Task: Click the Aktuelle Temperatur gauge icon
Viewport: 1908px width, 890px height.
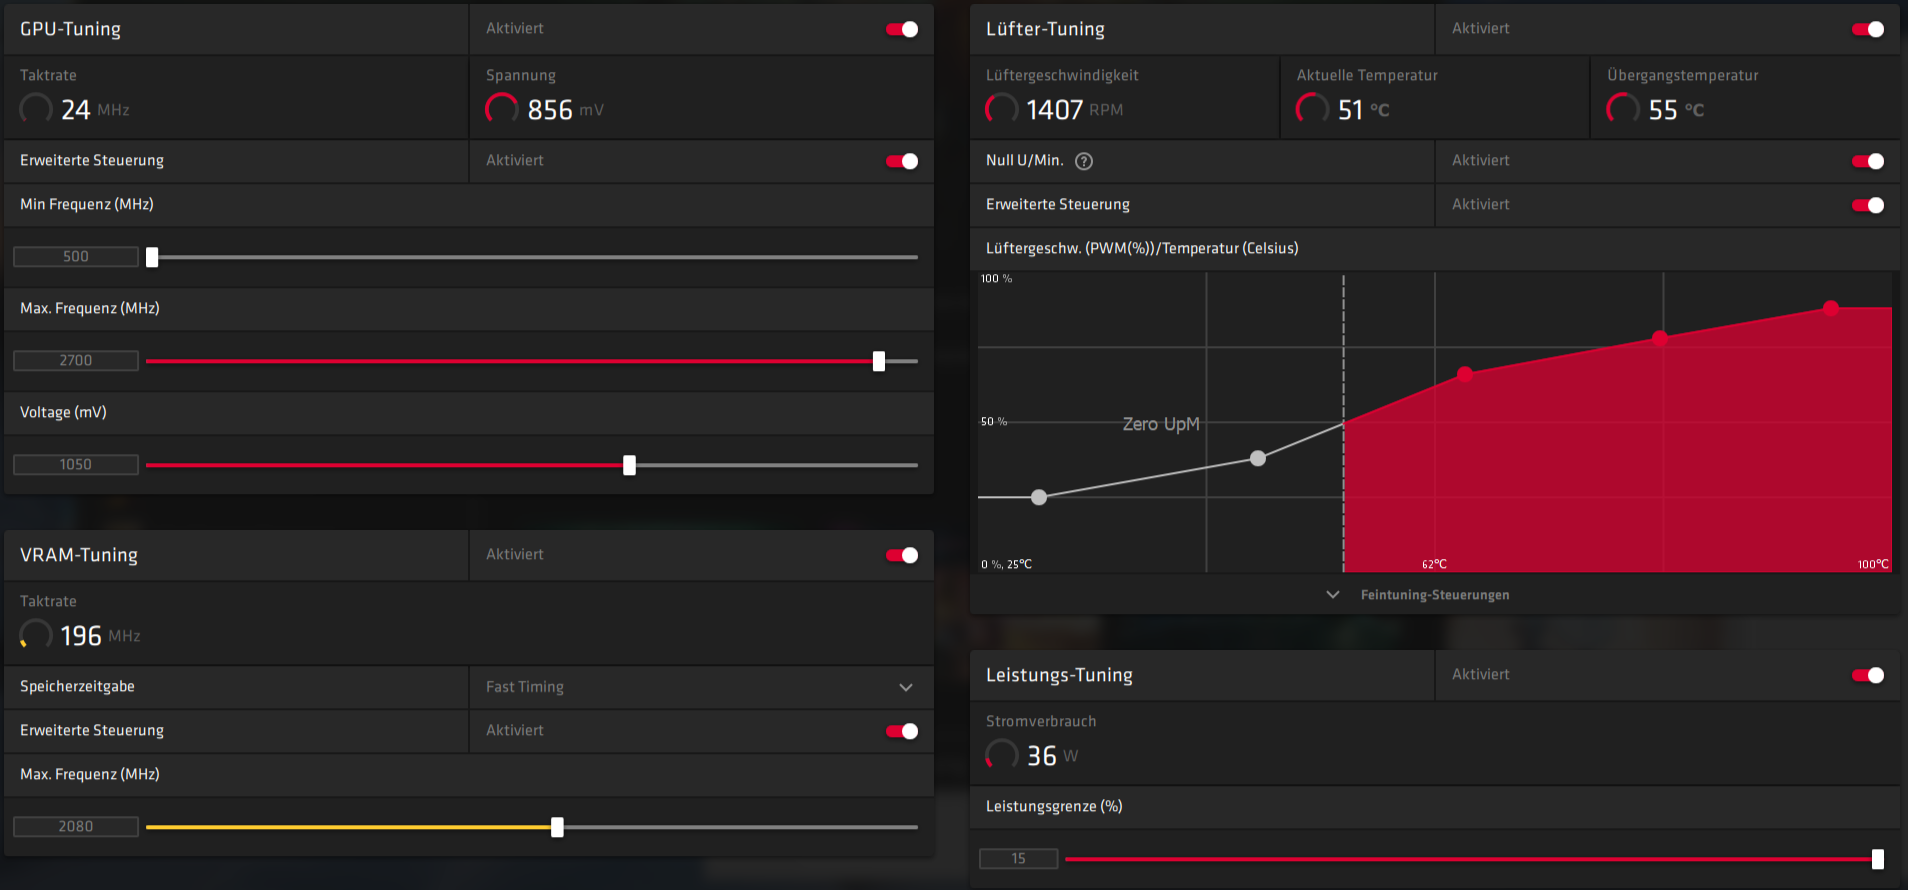Action: 1313,108
